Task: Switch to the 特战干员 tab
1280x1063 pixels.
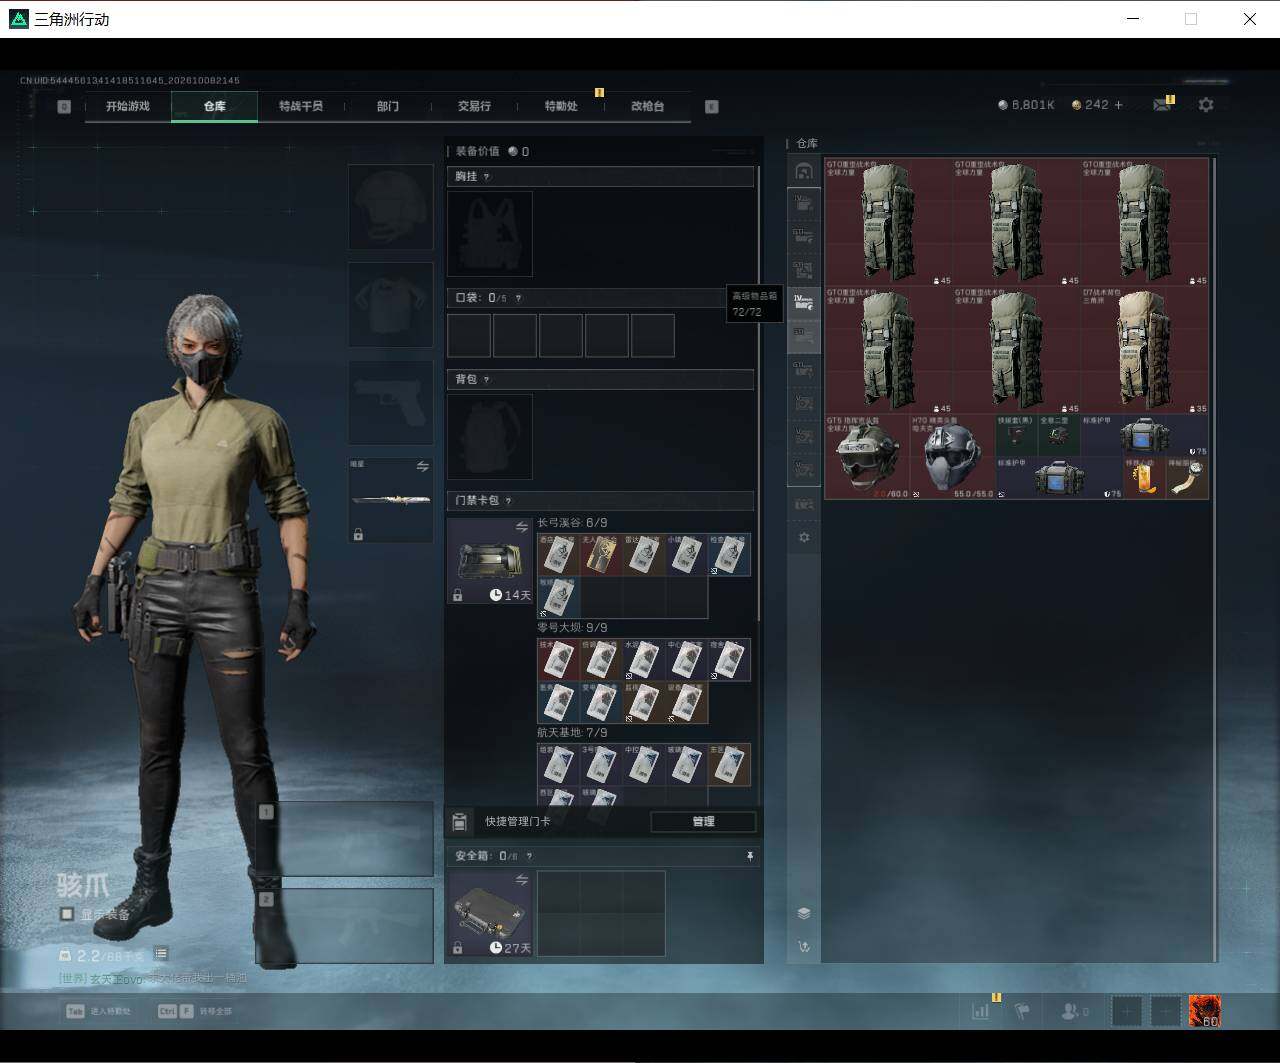Action: coord(301,106)
